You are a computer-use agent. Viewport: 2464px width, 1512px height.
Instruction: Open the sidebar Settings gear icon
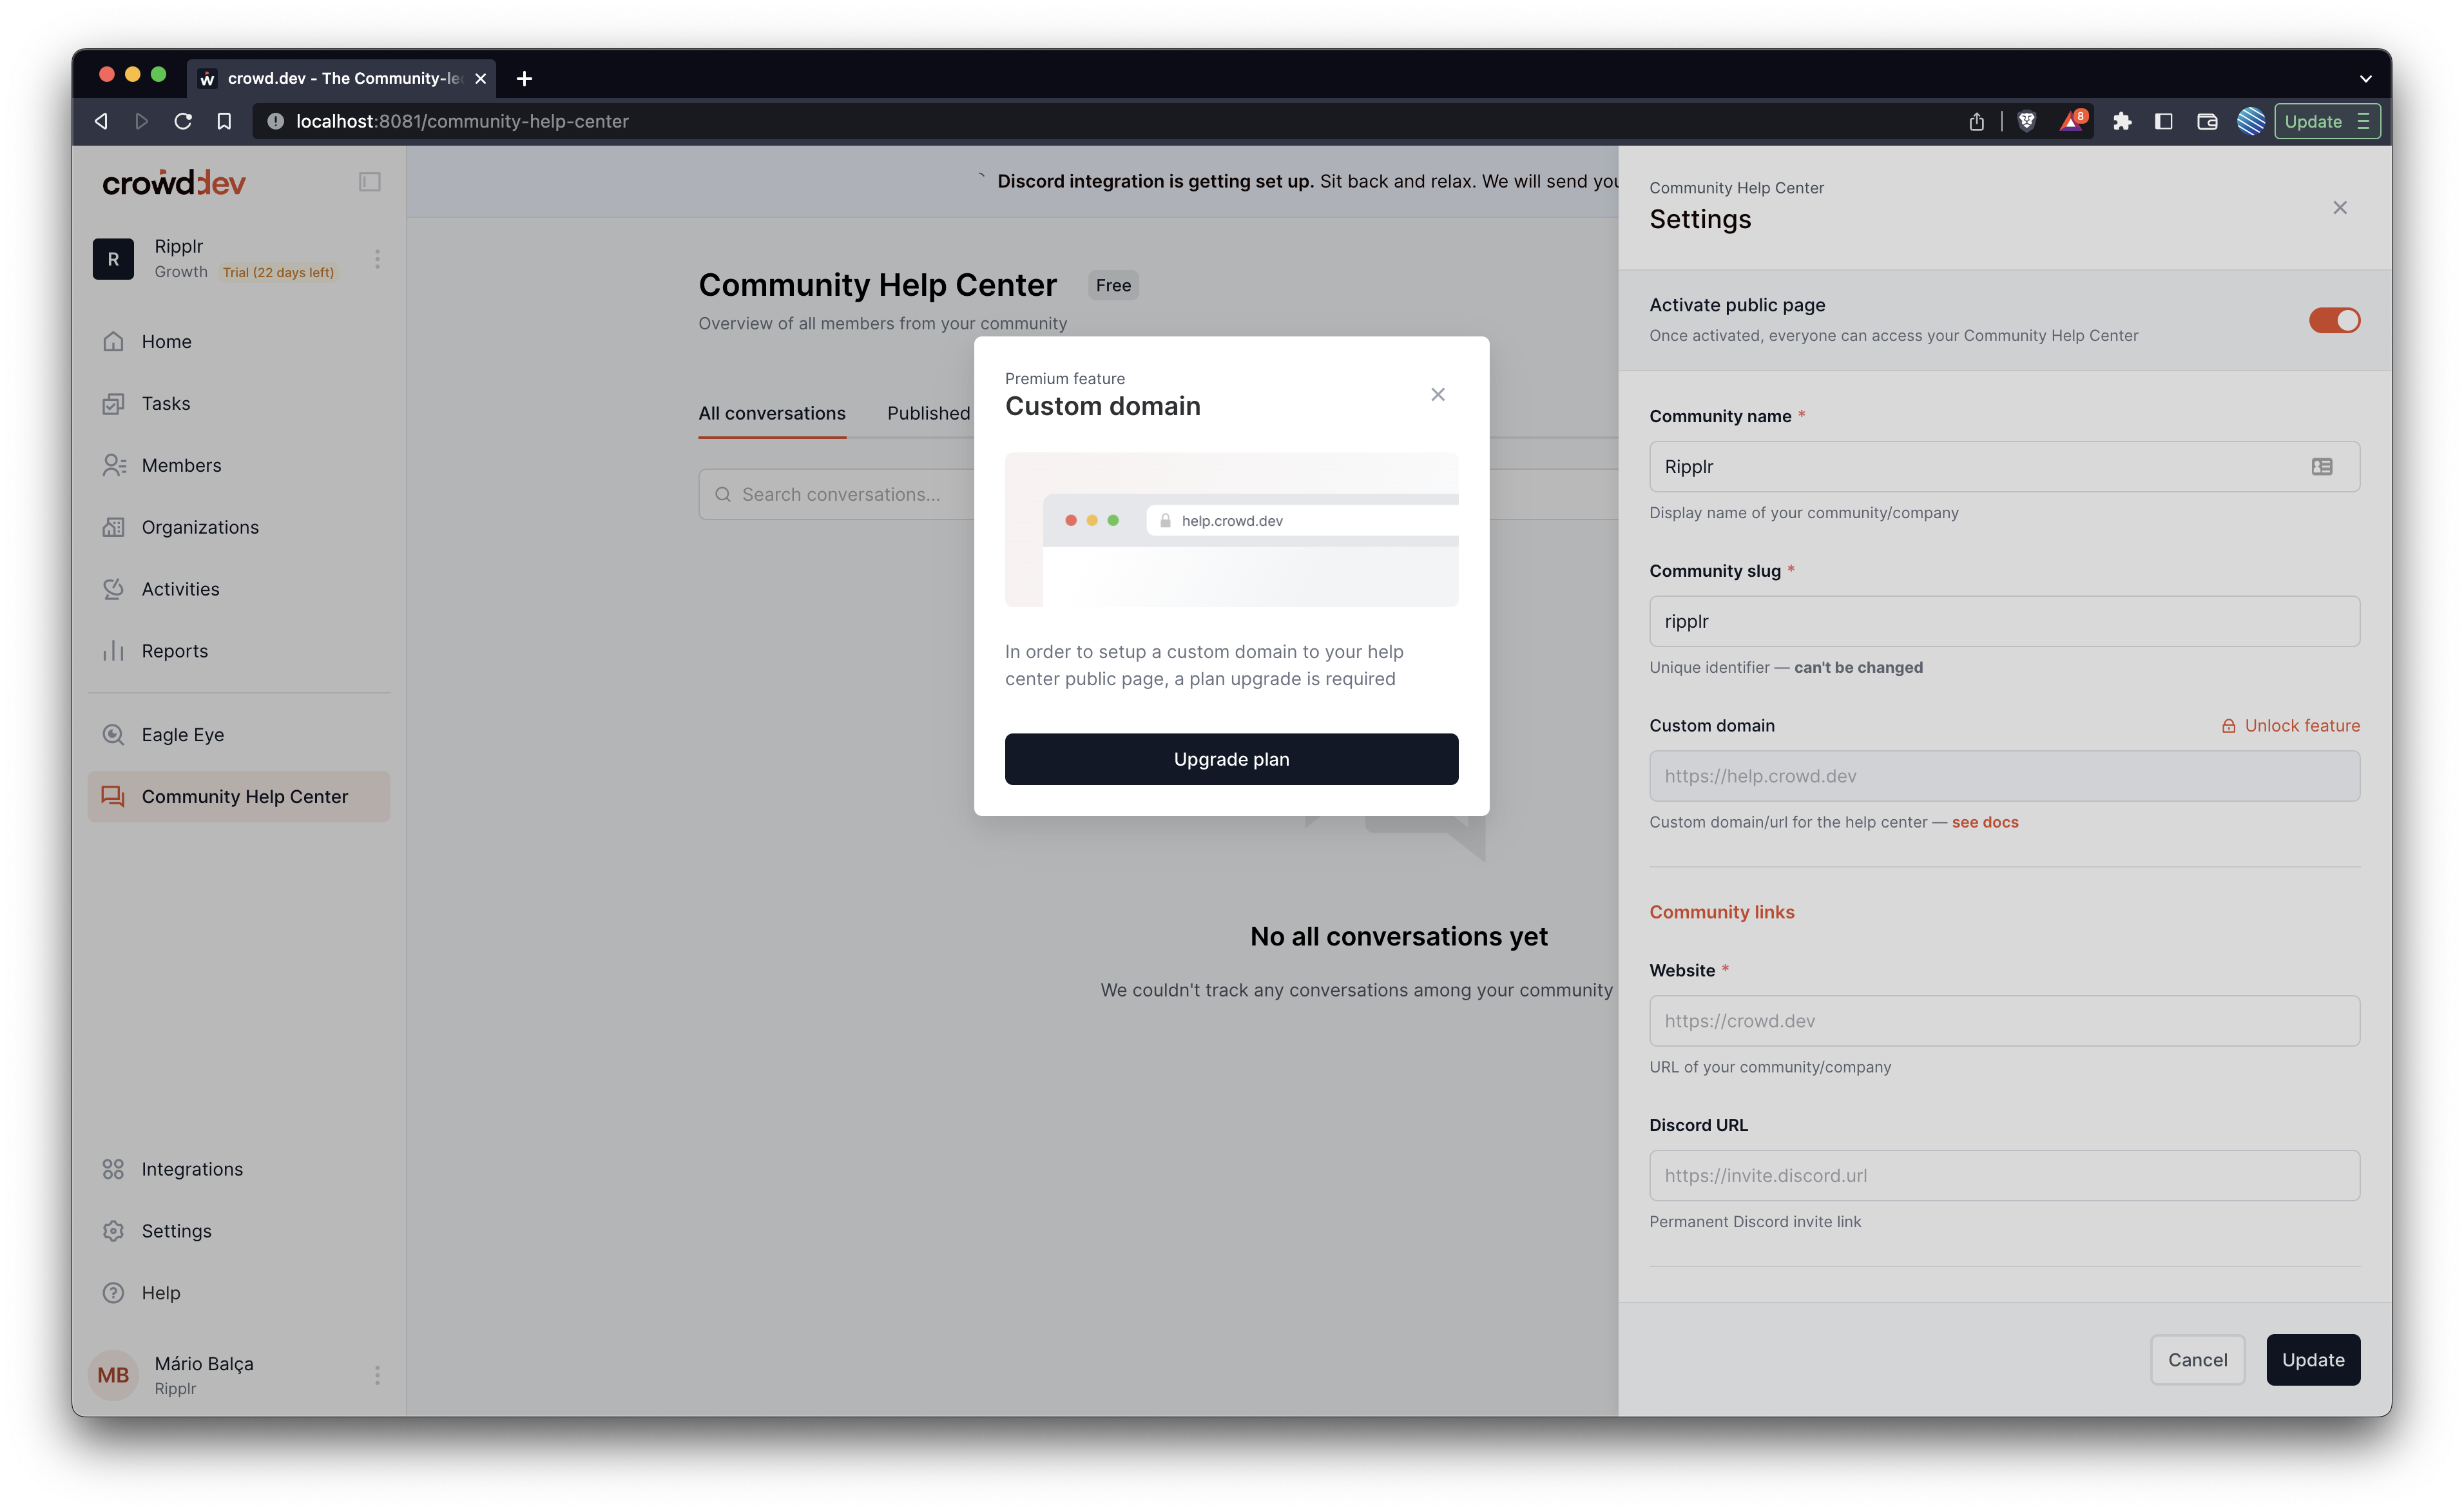tap(113, 1231)
